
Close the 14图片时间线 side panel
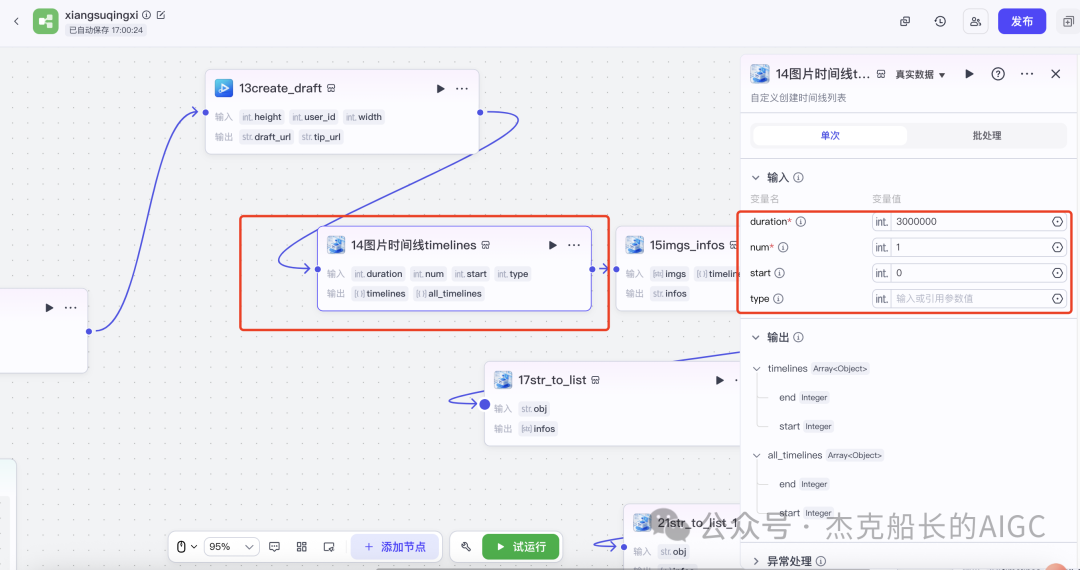(1055, 74)
